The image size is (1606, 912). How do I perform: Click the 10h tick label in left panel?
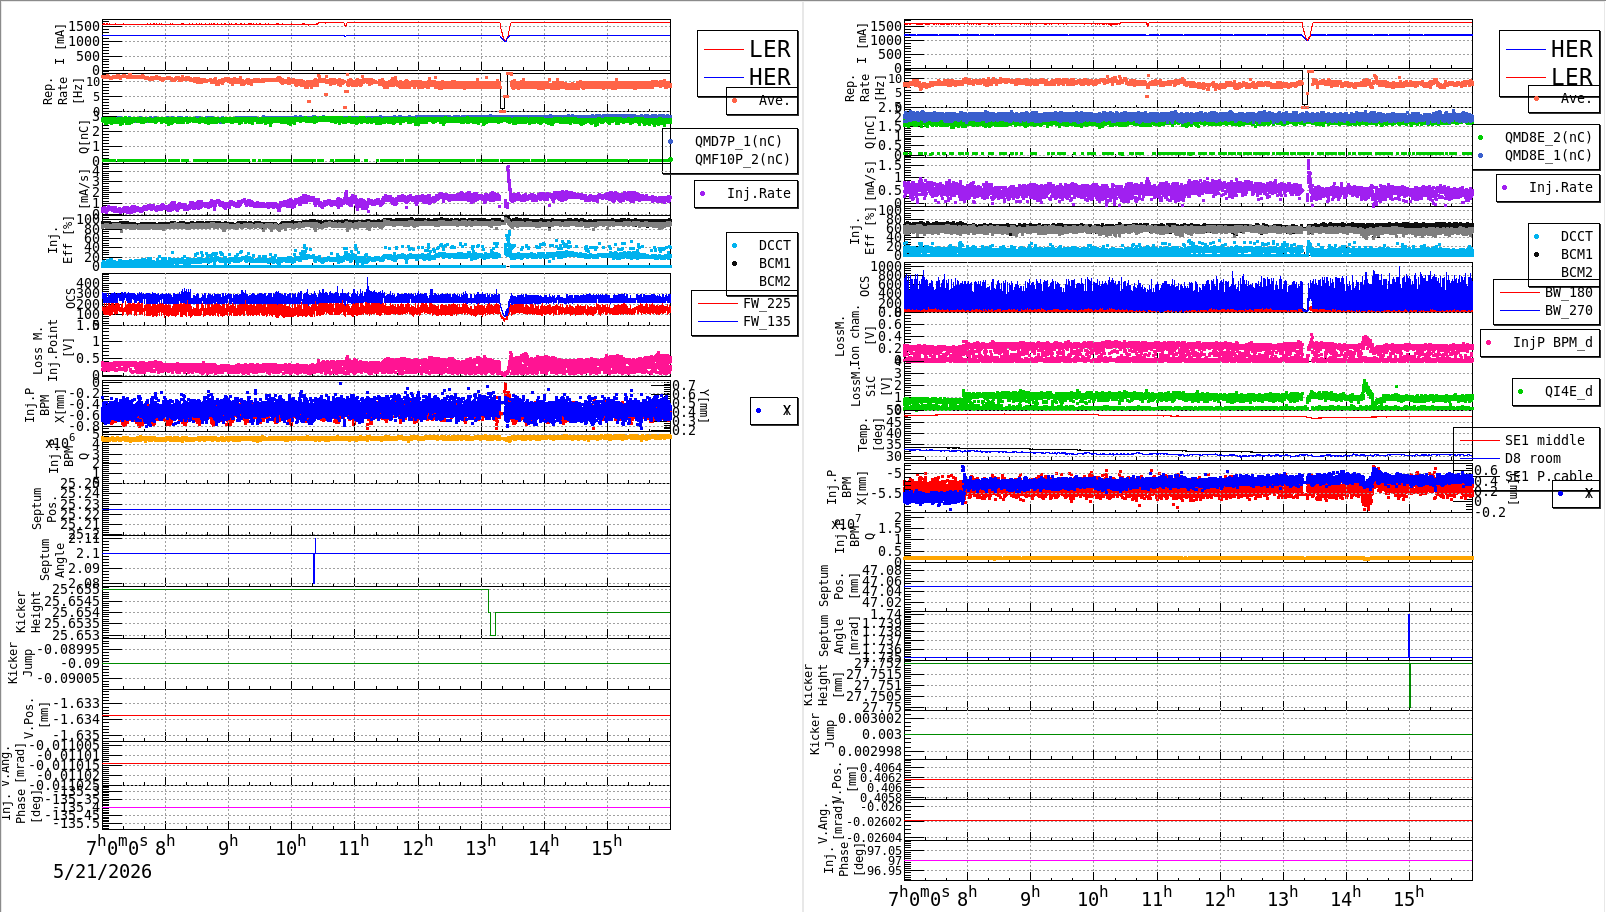click(x=291, y=847)
